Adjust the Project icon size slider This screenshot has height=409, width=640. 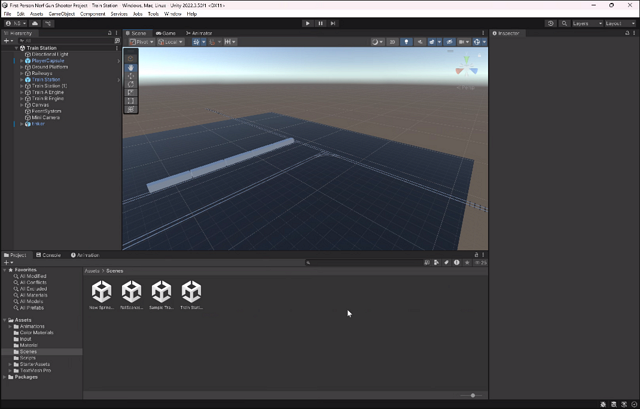pyautogui.click(x=472, y=395)
